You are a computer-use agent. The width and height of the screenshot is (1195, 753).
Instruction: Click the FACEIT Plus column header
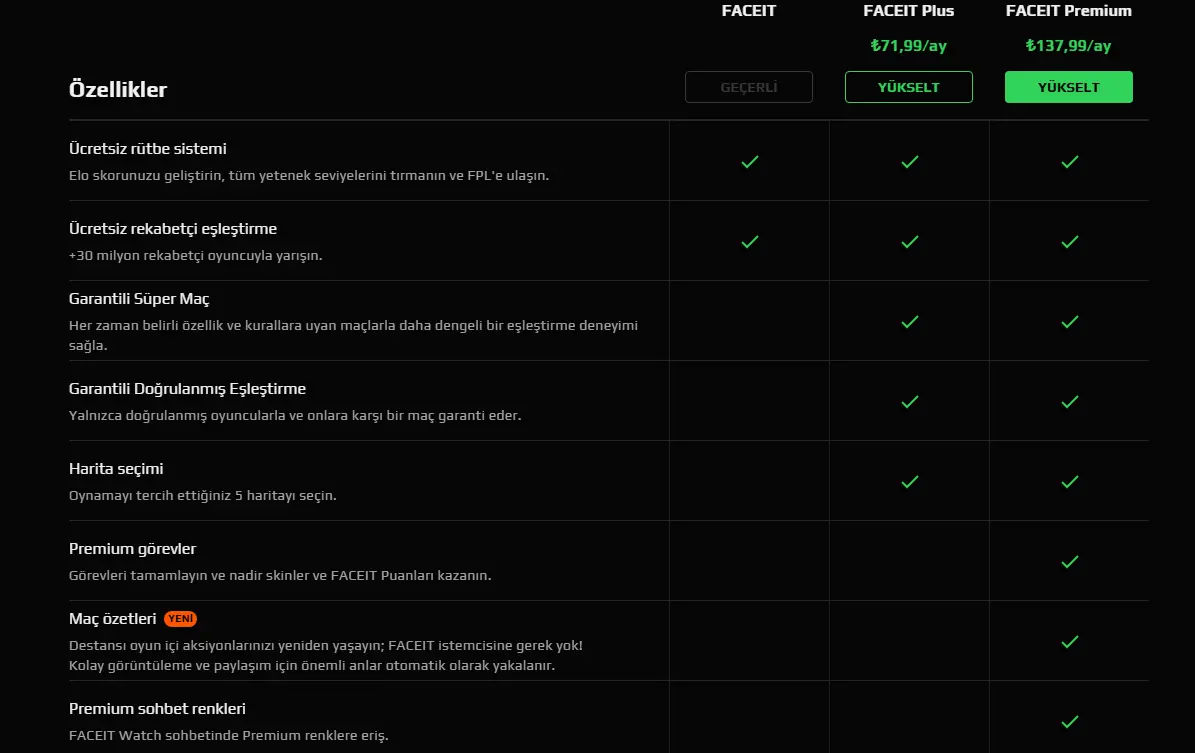pos(908,11)
